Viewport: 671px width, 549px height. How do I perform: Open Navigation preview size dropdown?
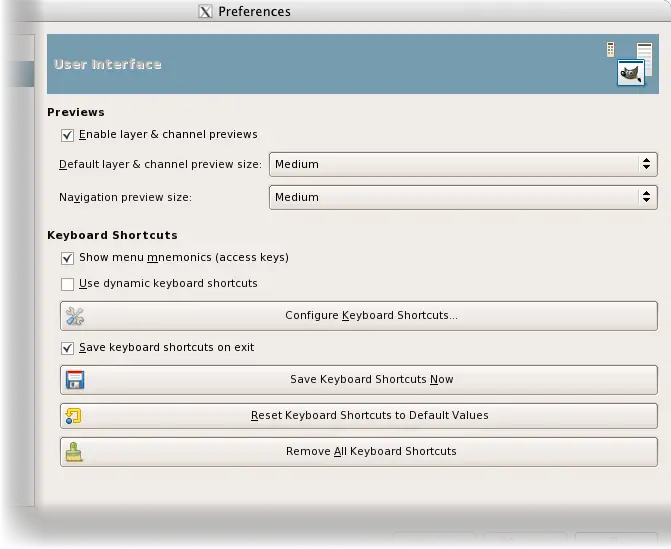coord(463,197)
